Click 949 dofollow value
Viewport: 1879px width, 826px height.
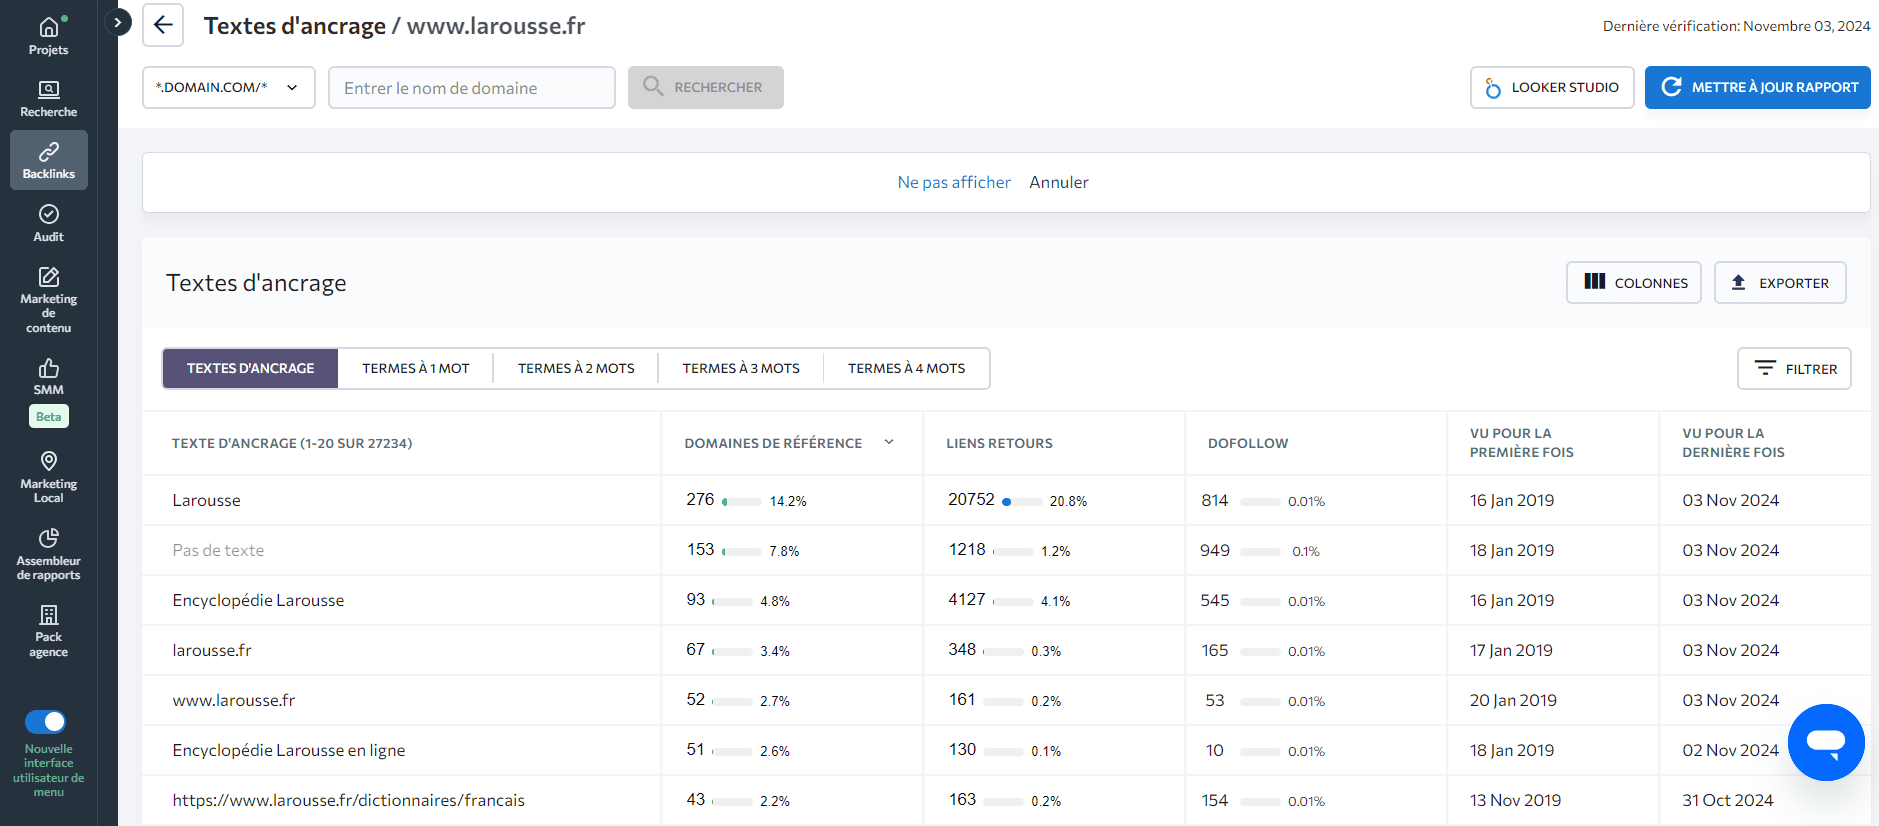[1215, 550]
